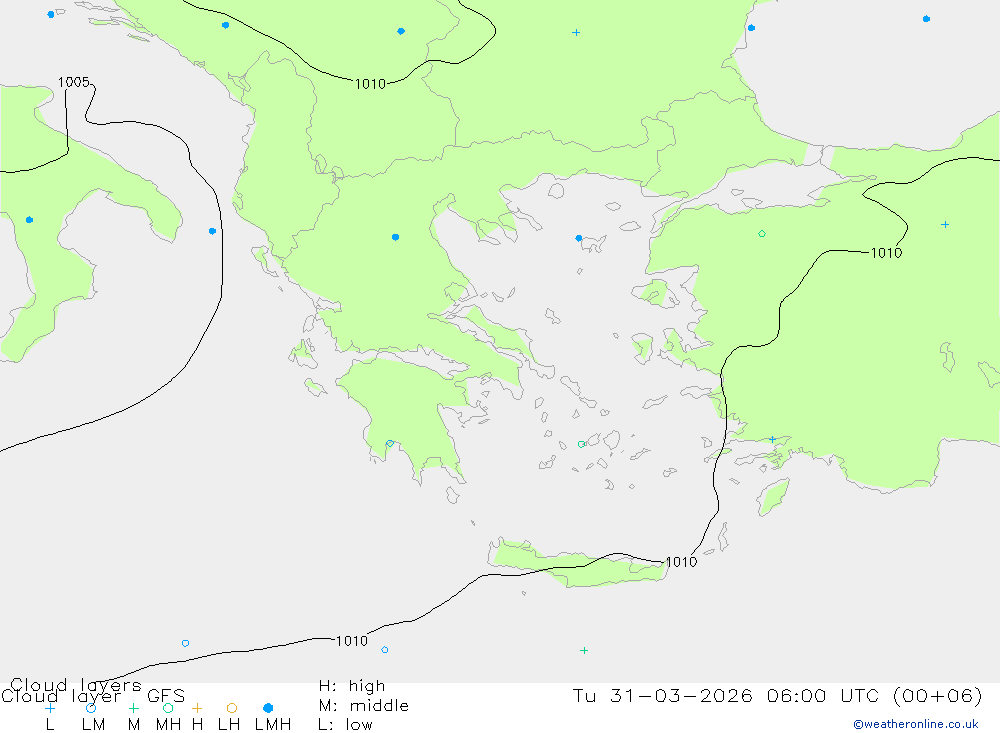Click the blue plus legend symbol for L
Image resolution: width=1000 pixels, height=733 pixels.
point(50,708)
